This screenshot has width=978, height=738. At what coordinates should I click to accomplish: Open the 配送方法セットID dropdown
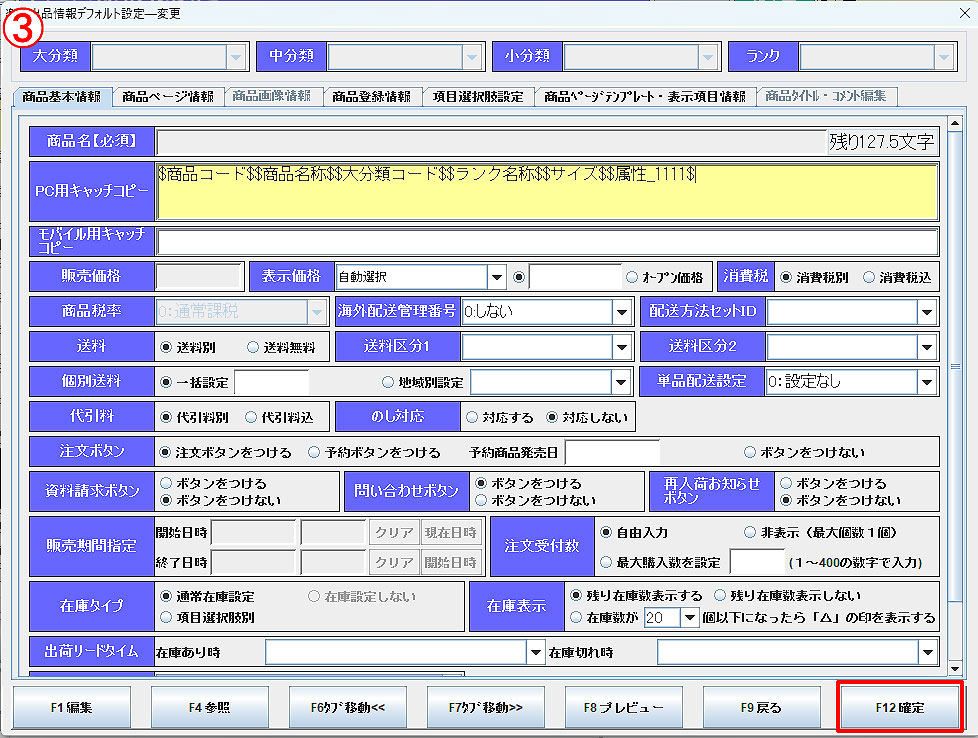point(925,312)
